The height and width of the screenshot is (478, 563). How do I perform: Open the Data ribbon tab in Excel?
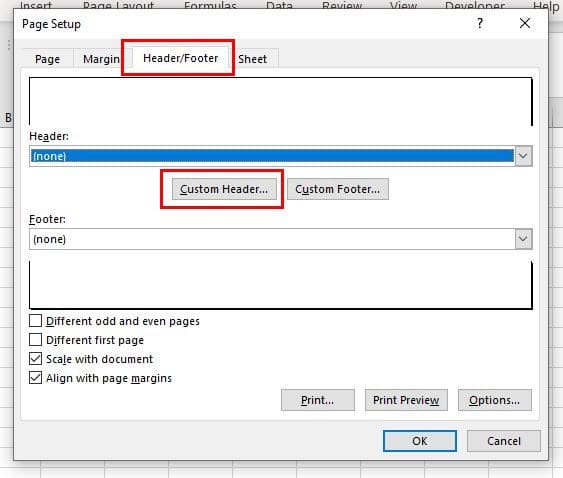click(279, 5)
